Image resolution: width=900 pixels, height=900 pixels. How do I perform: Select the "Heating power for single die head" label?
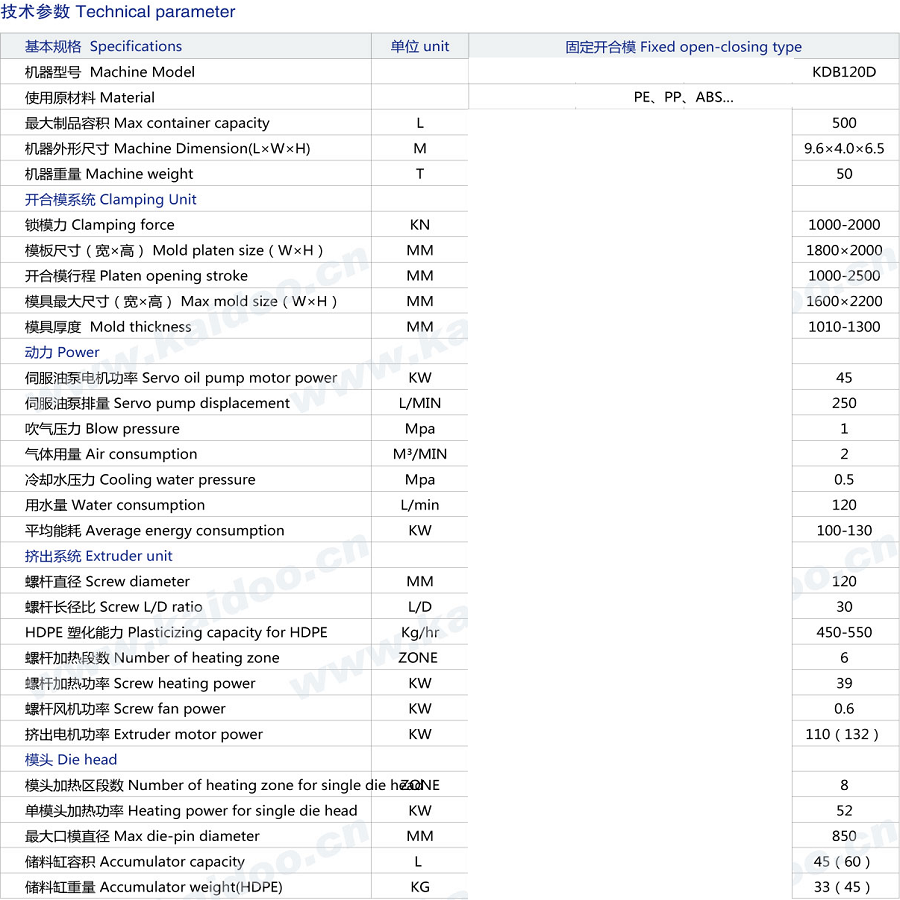tap(242, 810)
